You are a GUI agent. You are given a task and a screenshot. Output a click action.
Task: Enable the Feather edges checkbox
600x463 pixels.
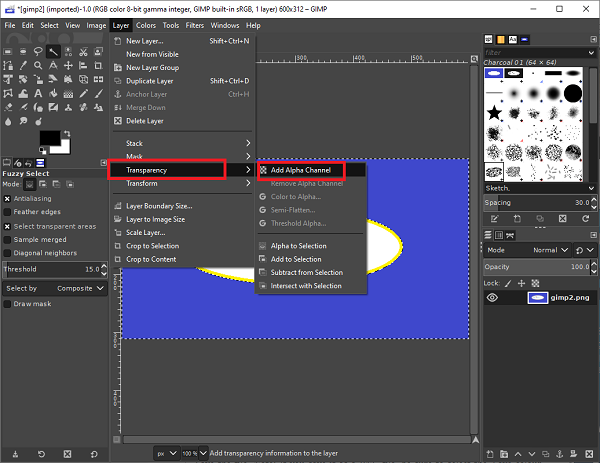point(7,212)
